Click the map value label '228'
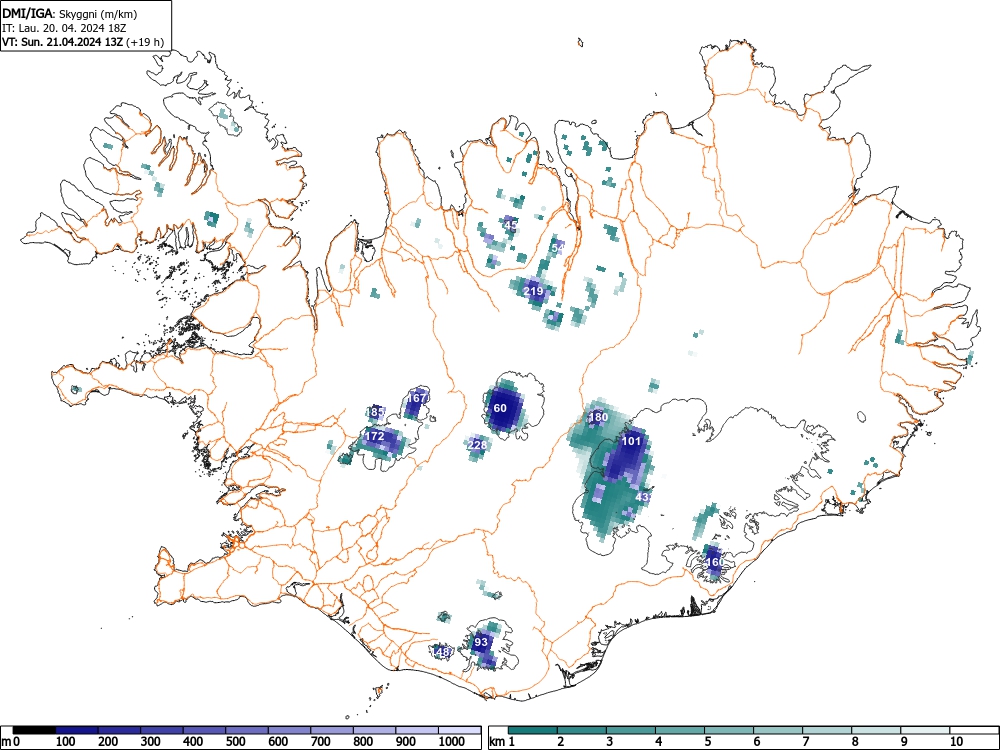Viewport: 1000px width, 750px height. (477, 445)
